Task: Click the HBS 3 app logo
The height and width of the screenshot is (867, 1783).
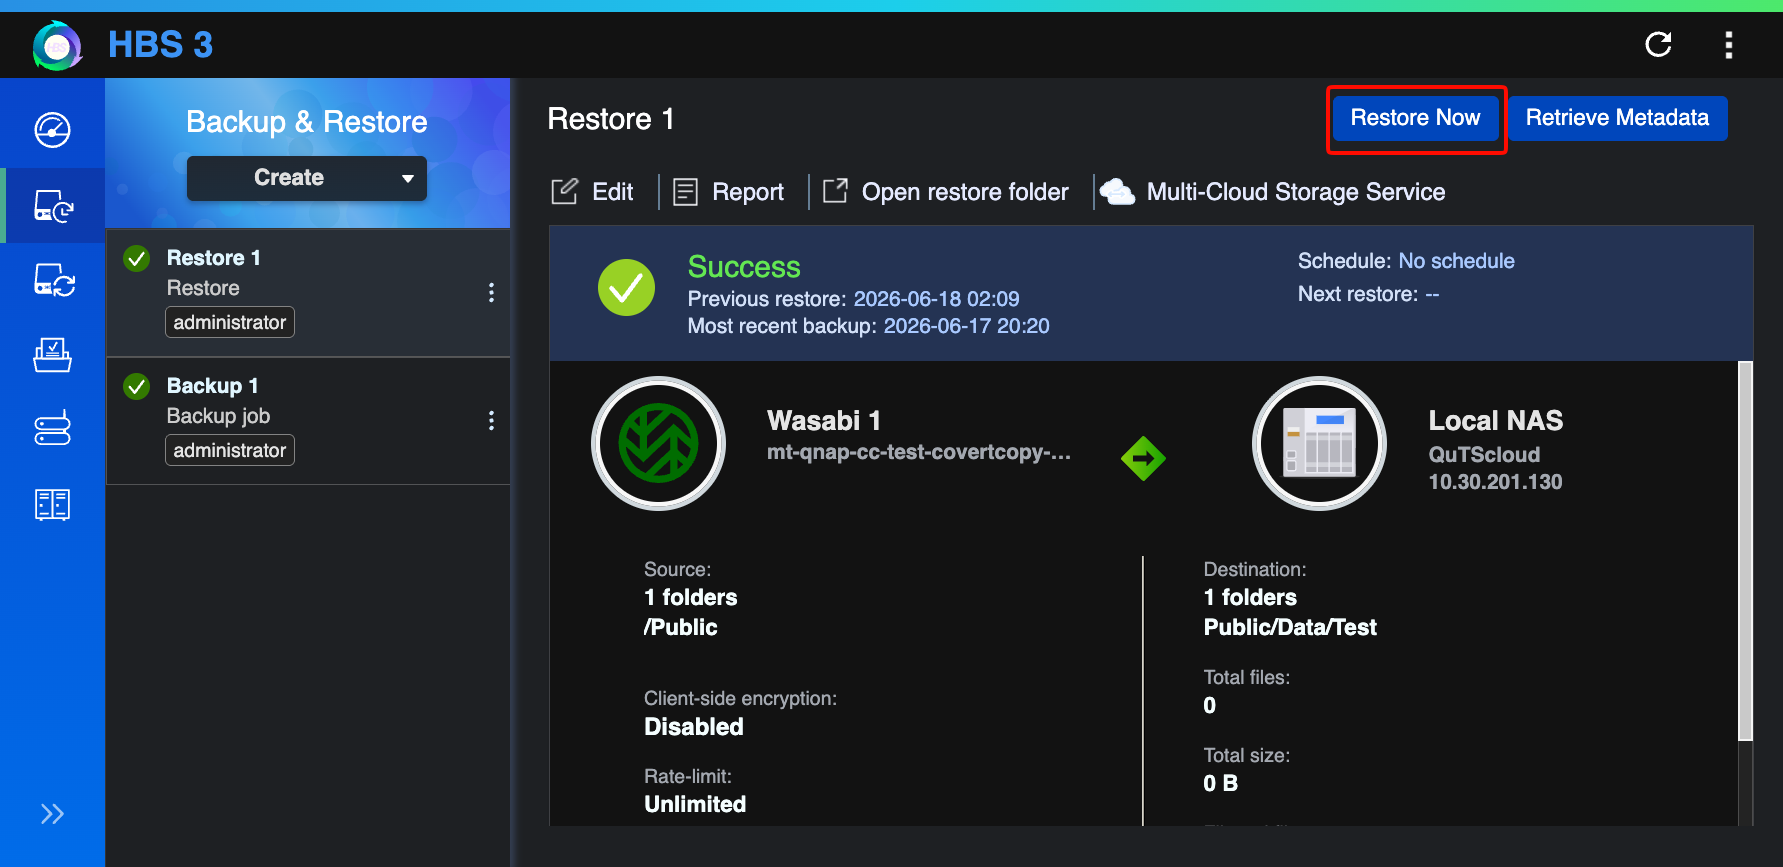Action: coord(57,45)
